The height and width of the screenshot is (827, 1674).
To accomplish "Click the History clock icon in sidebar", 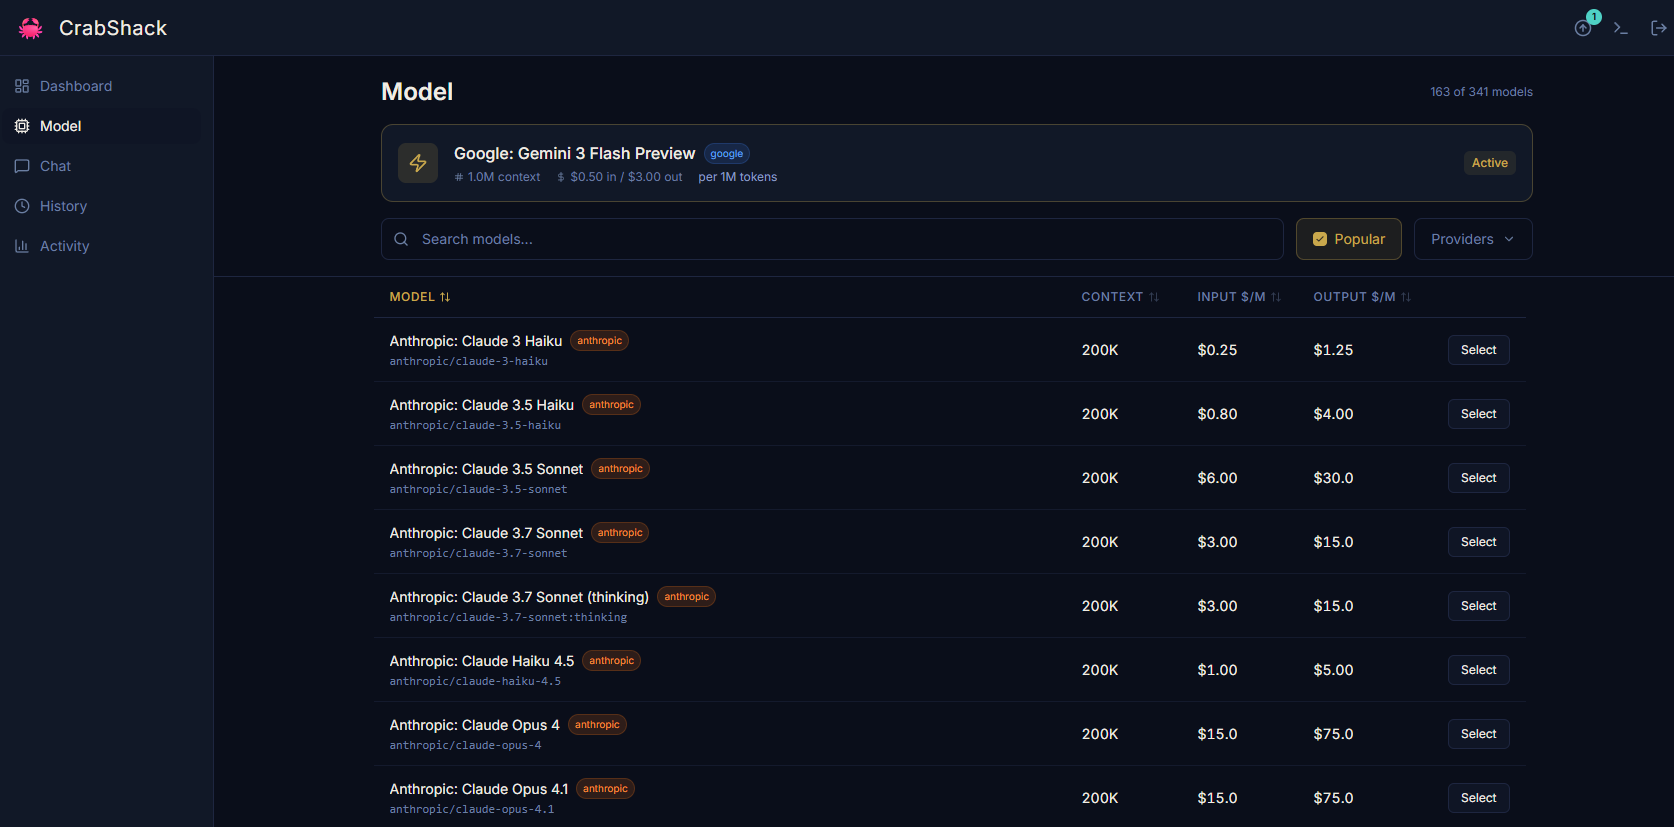I will tap(22, 206).
